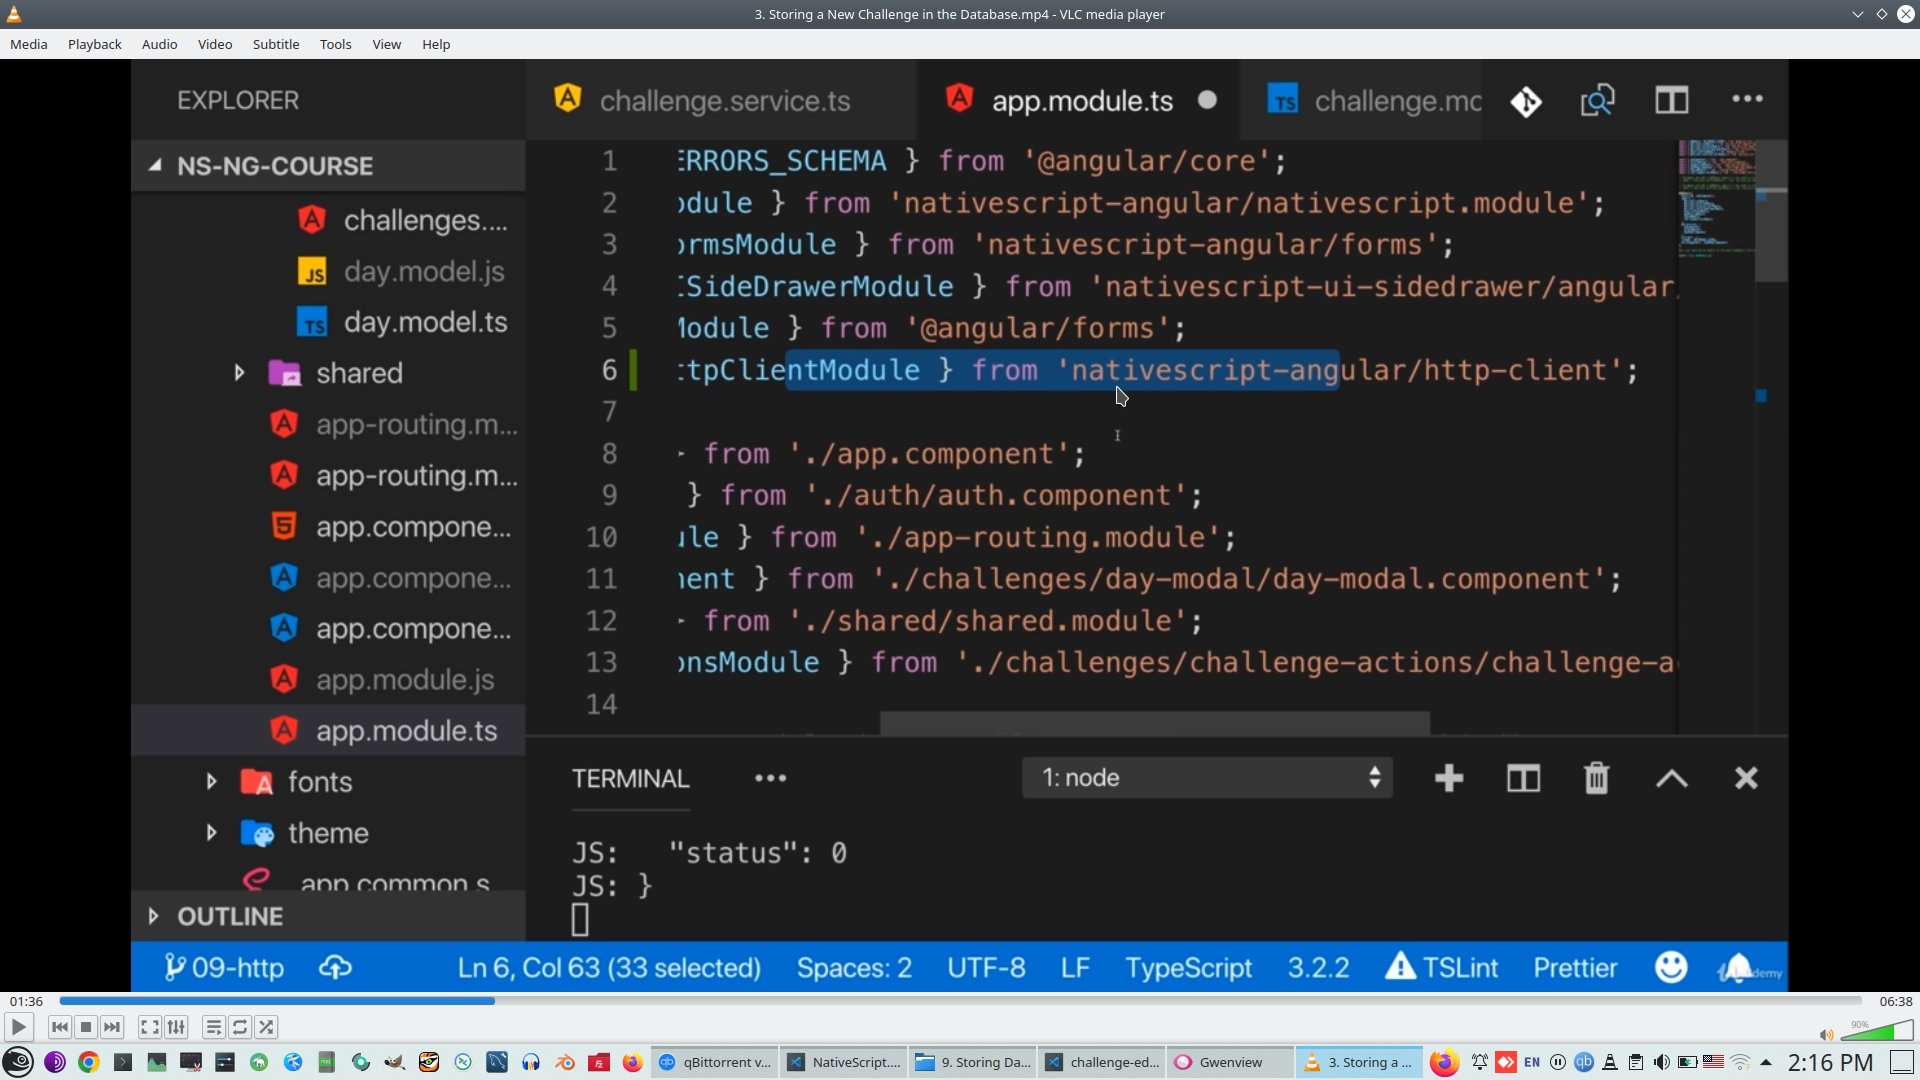Skip to previous media track
The image size is (1920, 1080).
coord(59,1027)
